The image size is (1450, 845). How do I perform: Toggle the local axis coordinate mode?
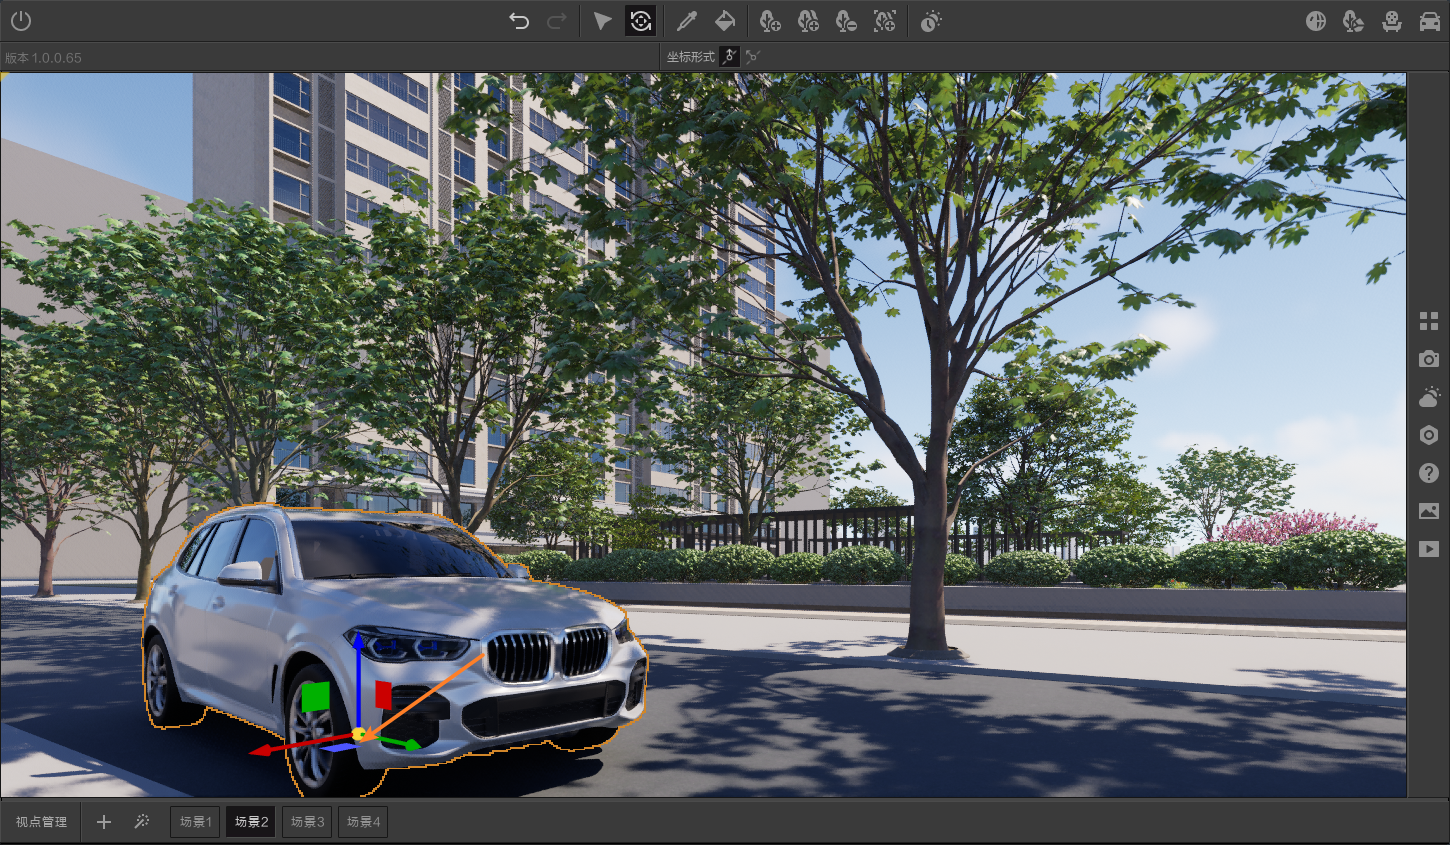(730, 57)
